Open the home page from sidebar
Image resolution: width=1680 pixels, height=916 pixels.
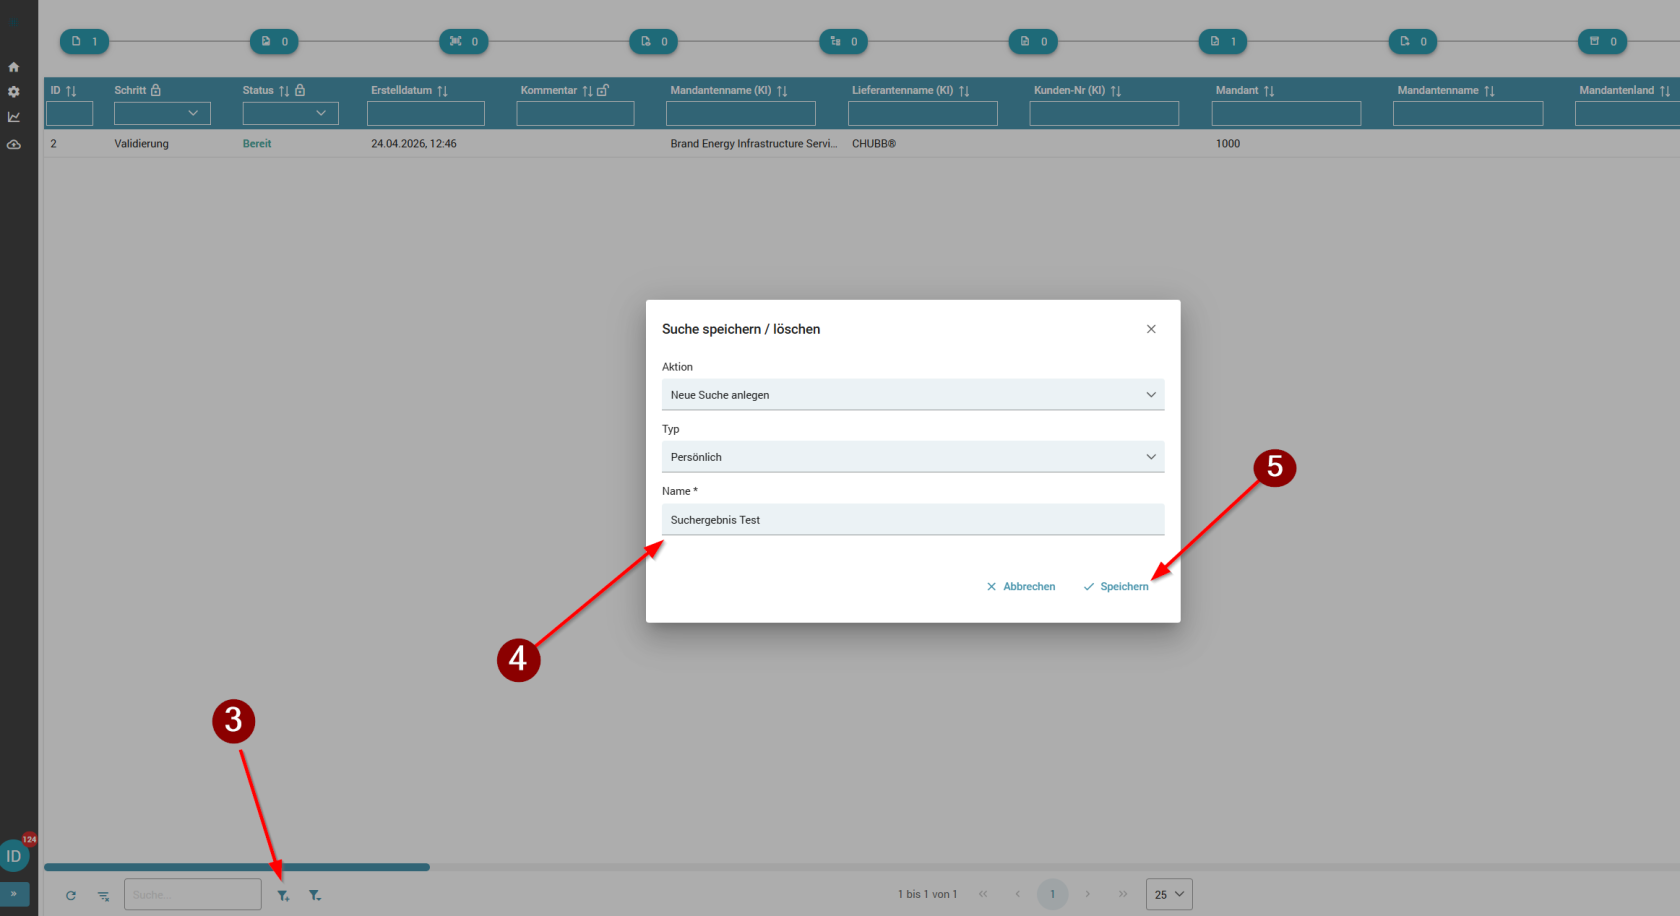tap(14, 67)
